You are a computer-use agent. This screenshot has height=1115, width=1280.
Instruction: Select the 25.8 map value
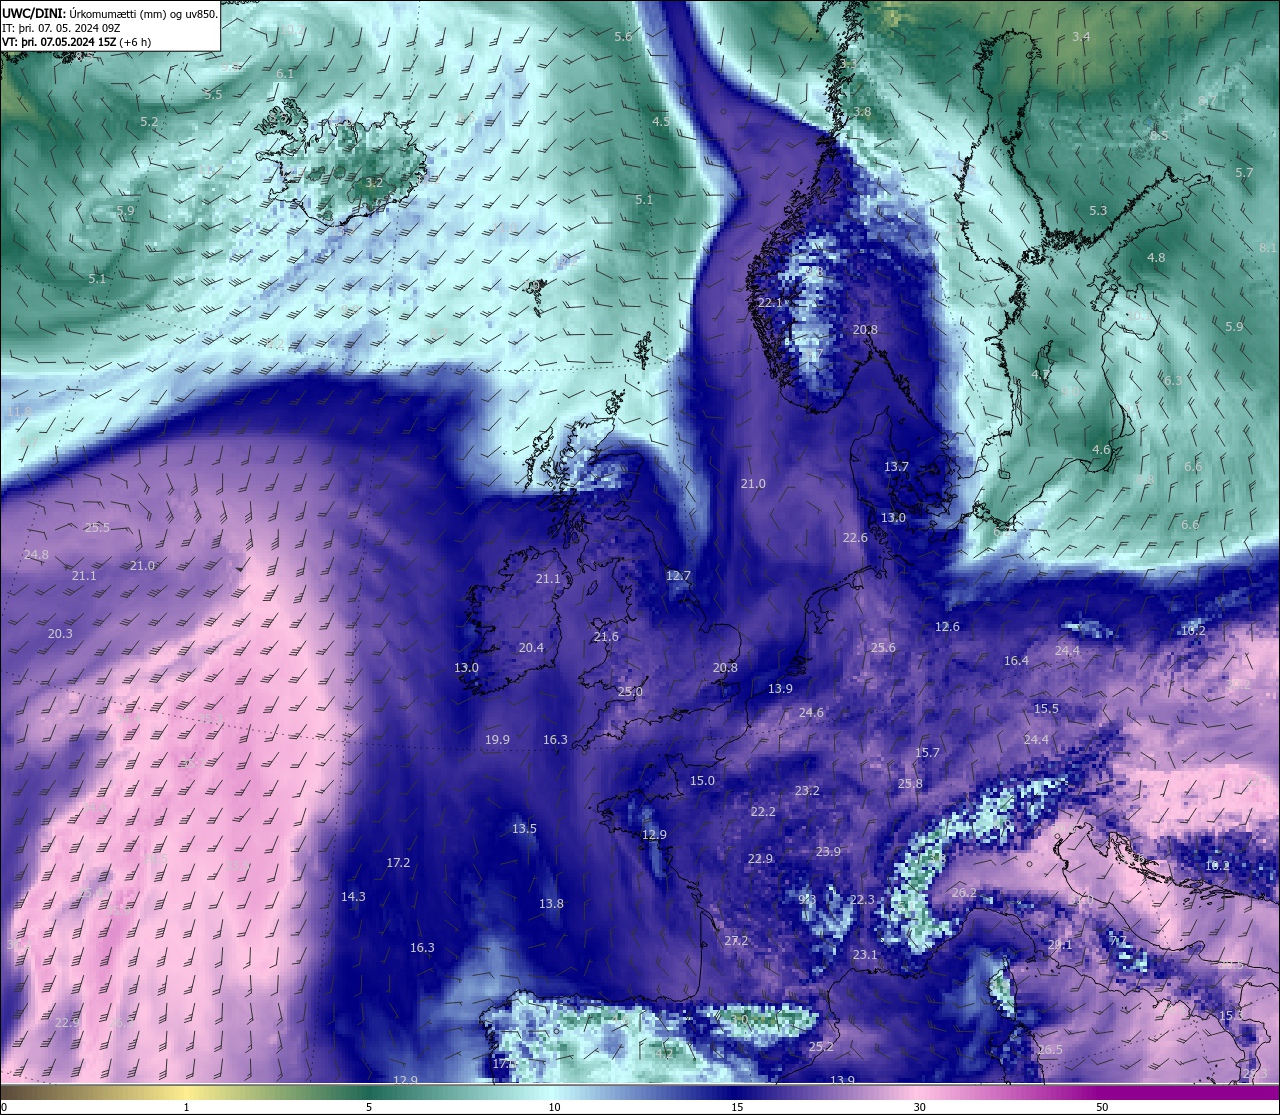pos(910,784)
